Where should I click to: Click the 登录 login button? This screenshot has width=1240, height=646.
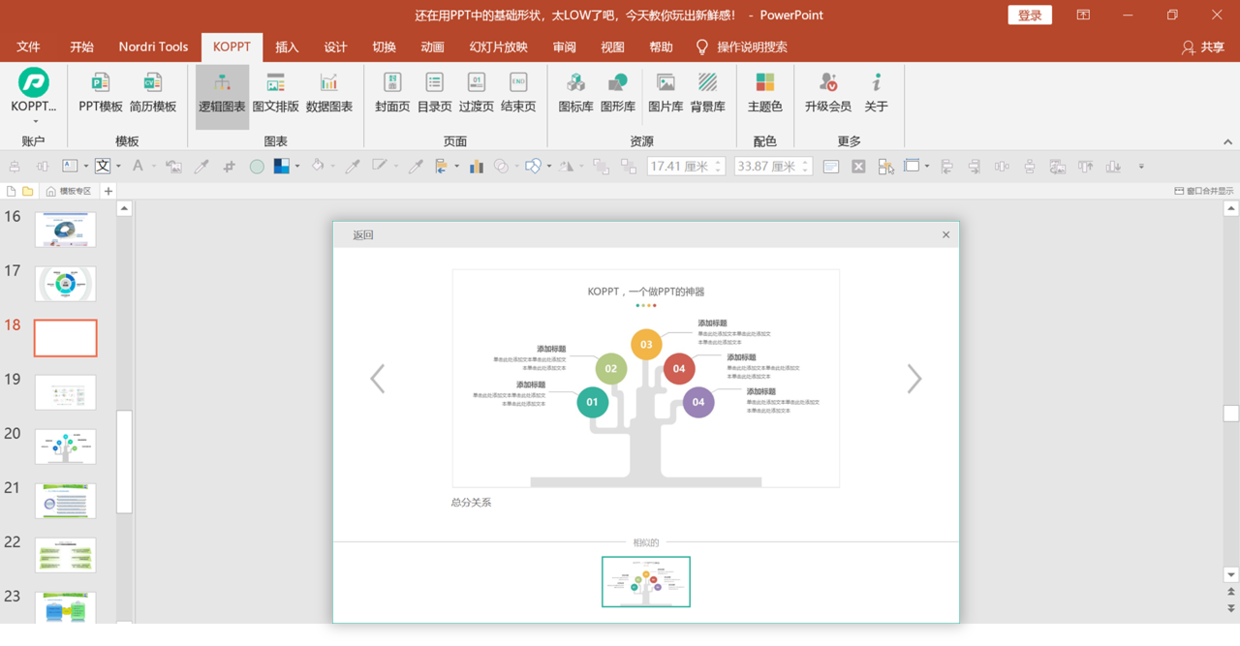[x=1030, y=15]
